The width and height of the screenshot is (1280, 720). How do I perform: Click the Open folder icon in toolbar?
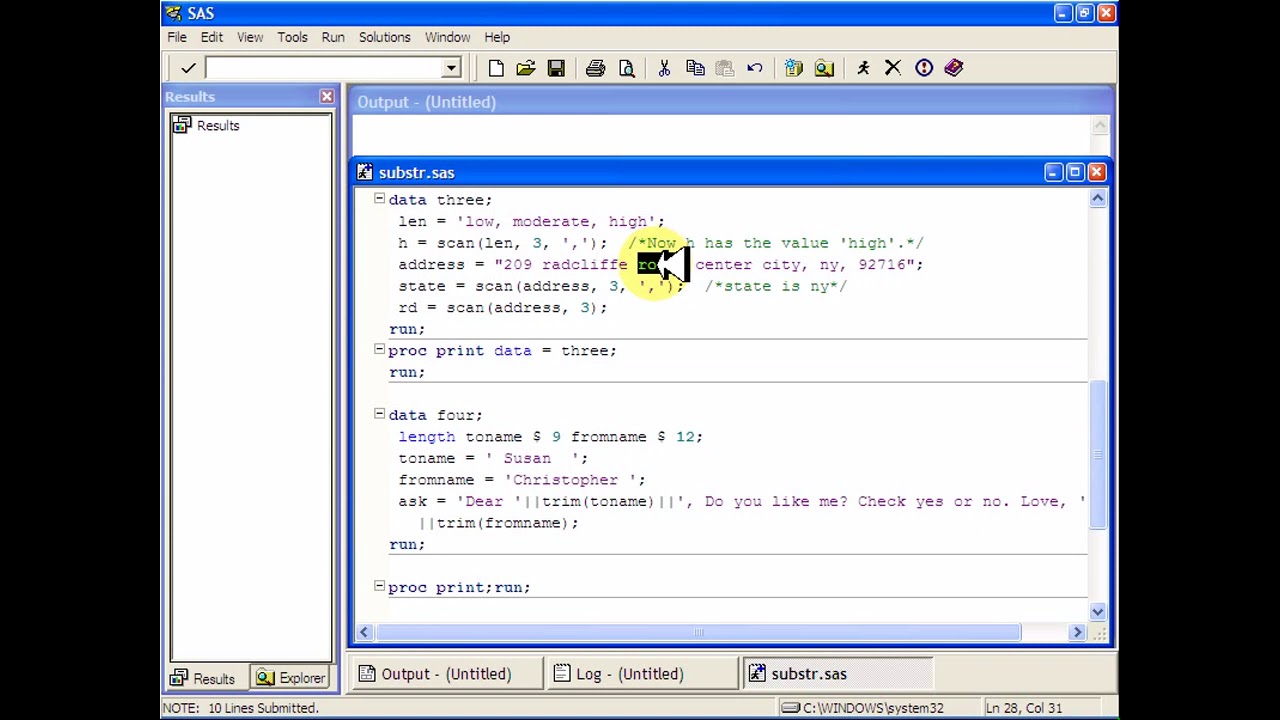[x=526, y=68]
